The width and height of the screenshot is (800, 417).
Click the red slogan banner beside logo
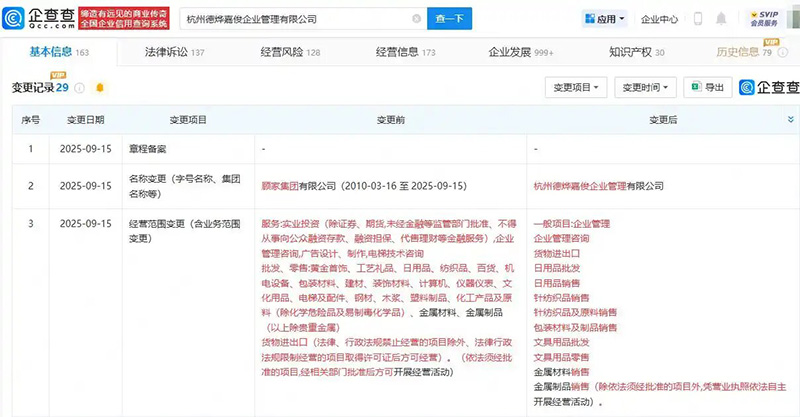[124, 18]
